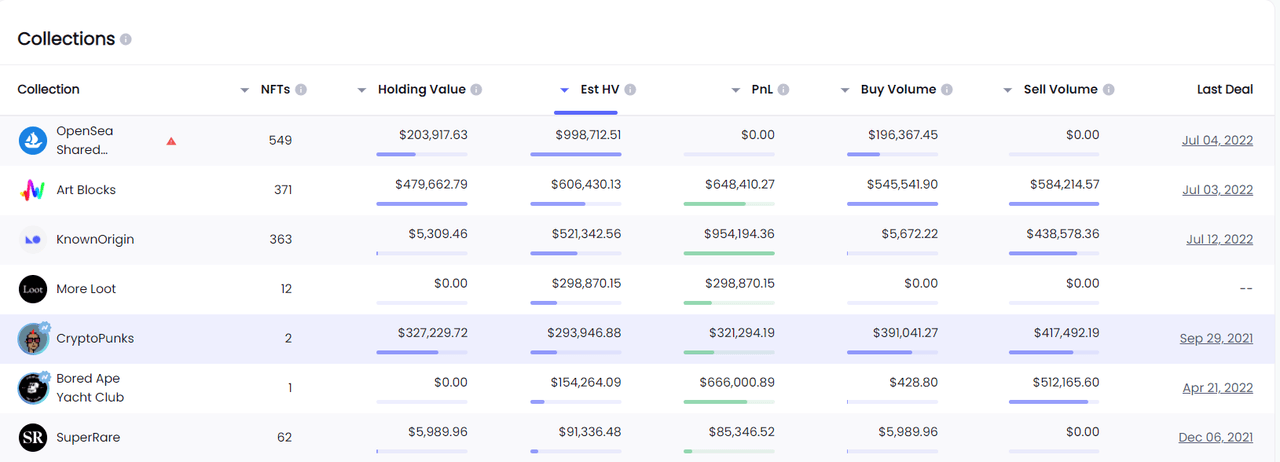This screenshot has height=462, width=1280.
Task: Click the Collection column header
Action: coord(48,89)
